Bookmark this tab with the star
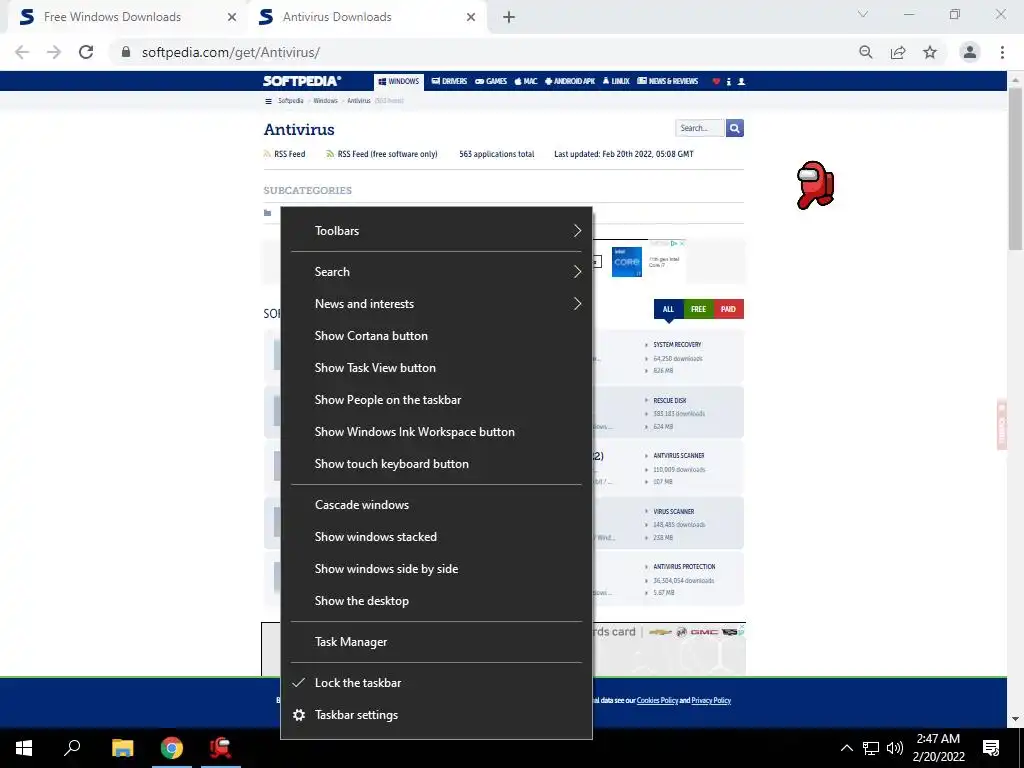The height and width of the screenshot is (768, 1024). 930,52
